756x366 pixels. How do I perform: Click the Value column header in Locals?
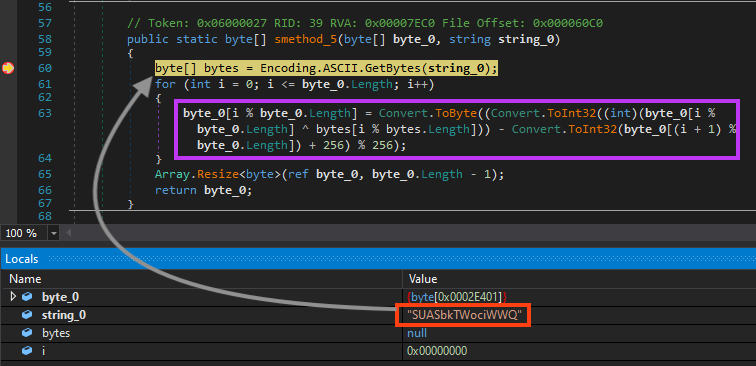coord(423,279)
